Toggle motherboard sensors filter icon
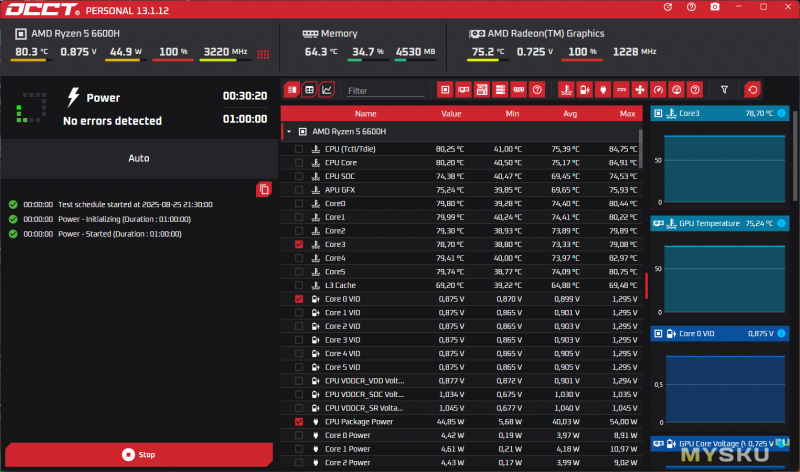The image size is (800, 472). tap(482, 90)
